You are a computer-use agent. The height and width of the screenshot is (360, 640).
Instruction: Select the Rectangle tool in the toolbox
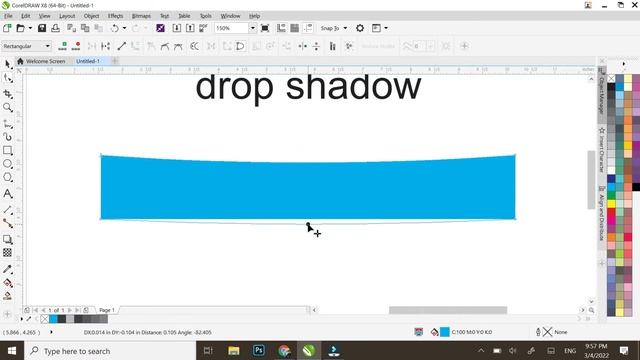pyautogui.click(x=8, y=150)
